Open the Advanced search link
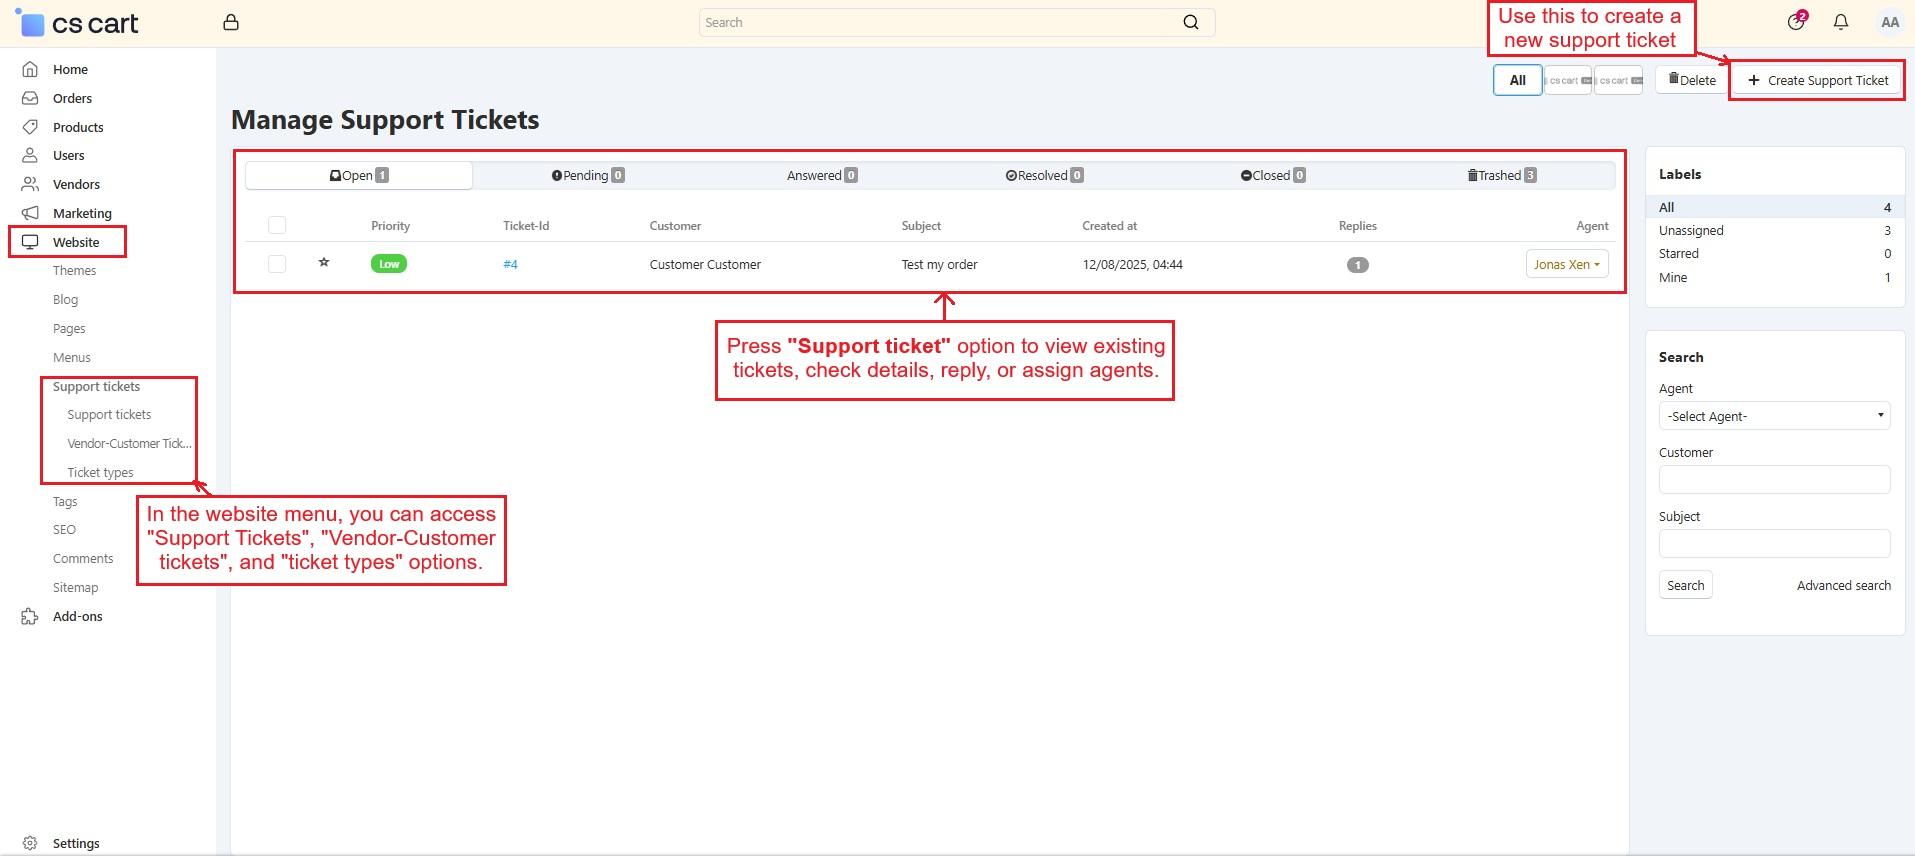Screen dimensions: 1915x856 (1843, 586)
